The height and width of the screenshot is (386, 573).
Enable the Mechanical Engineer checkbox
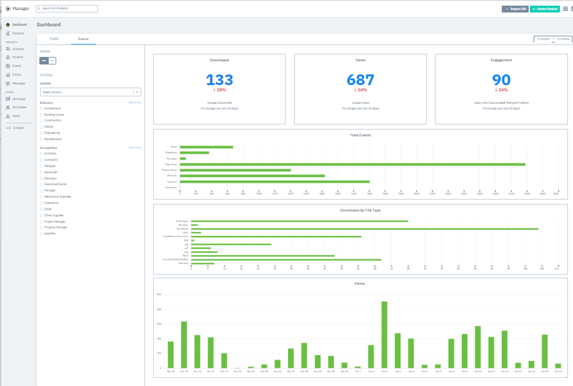[41, 197]
